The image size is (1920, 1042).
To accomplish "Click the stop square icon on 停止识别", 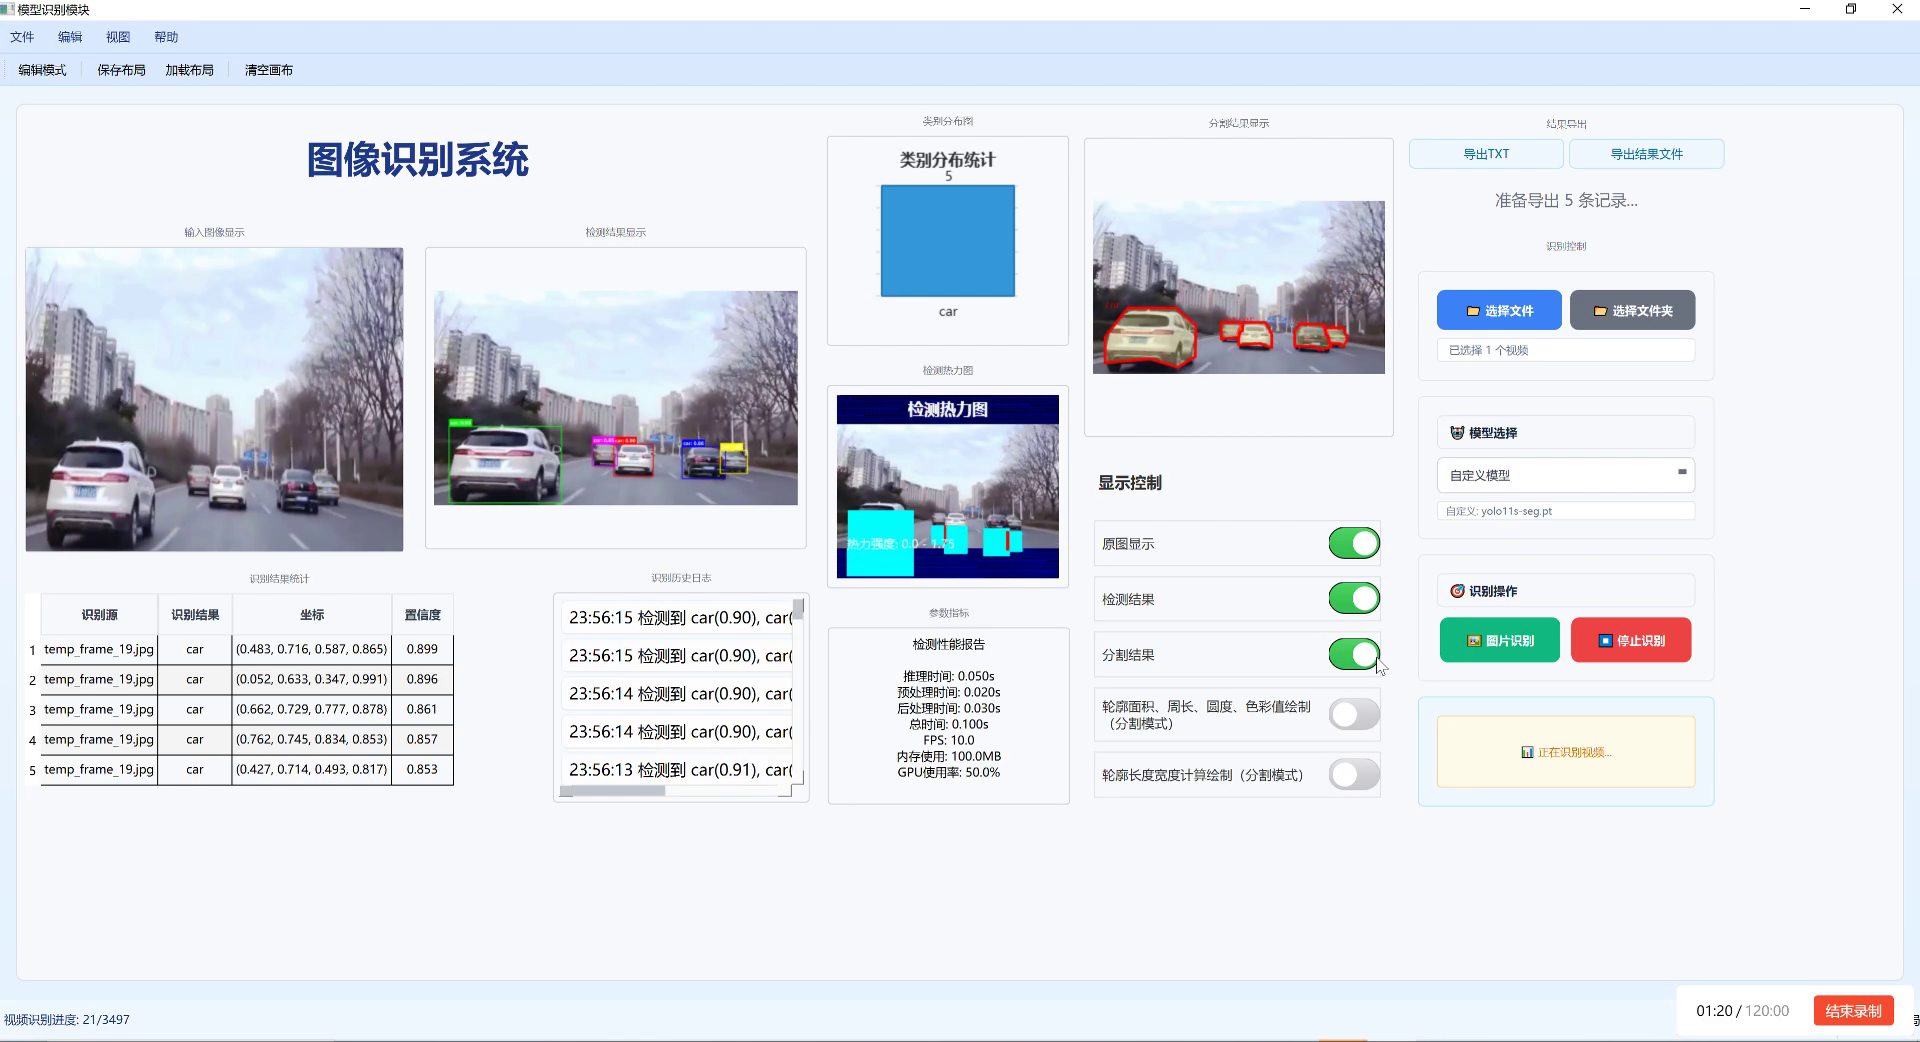I will (1605, 639).
